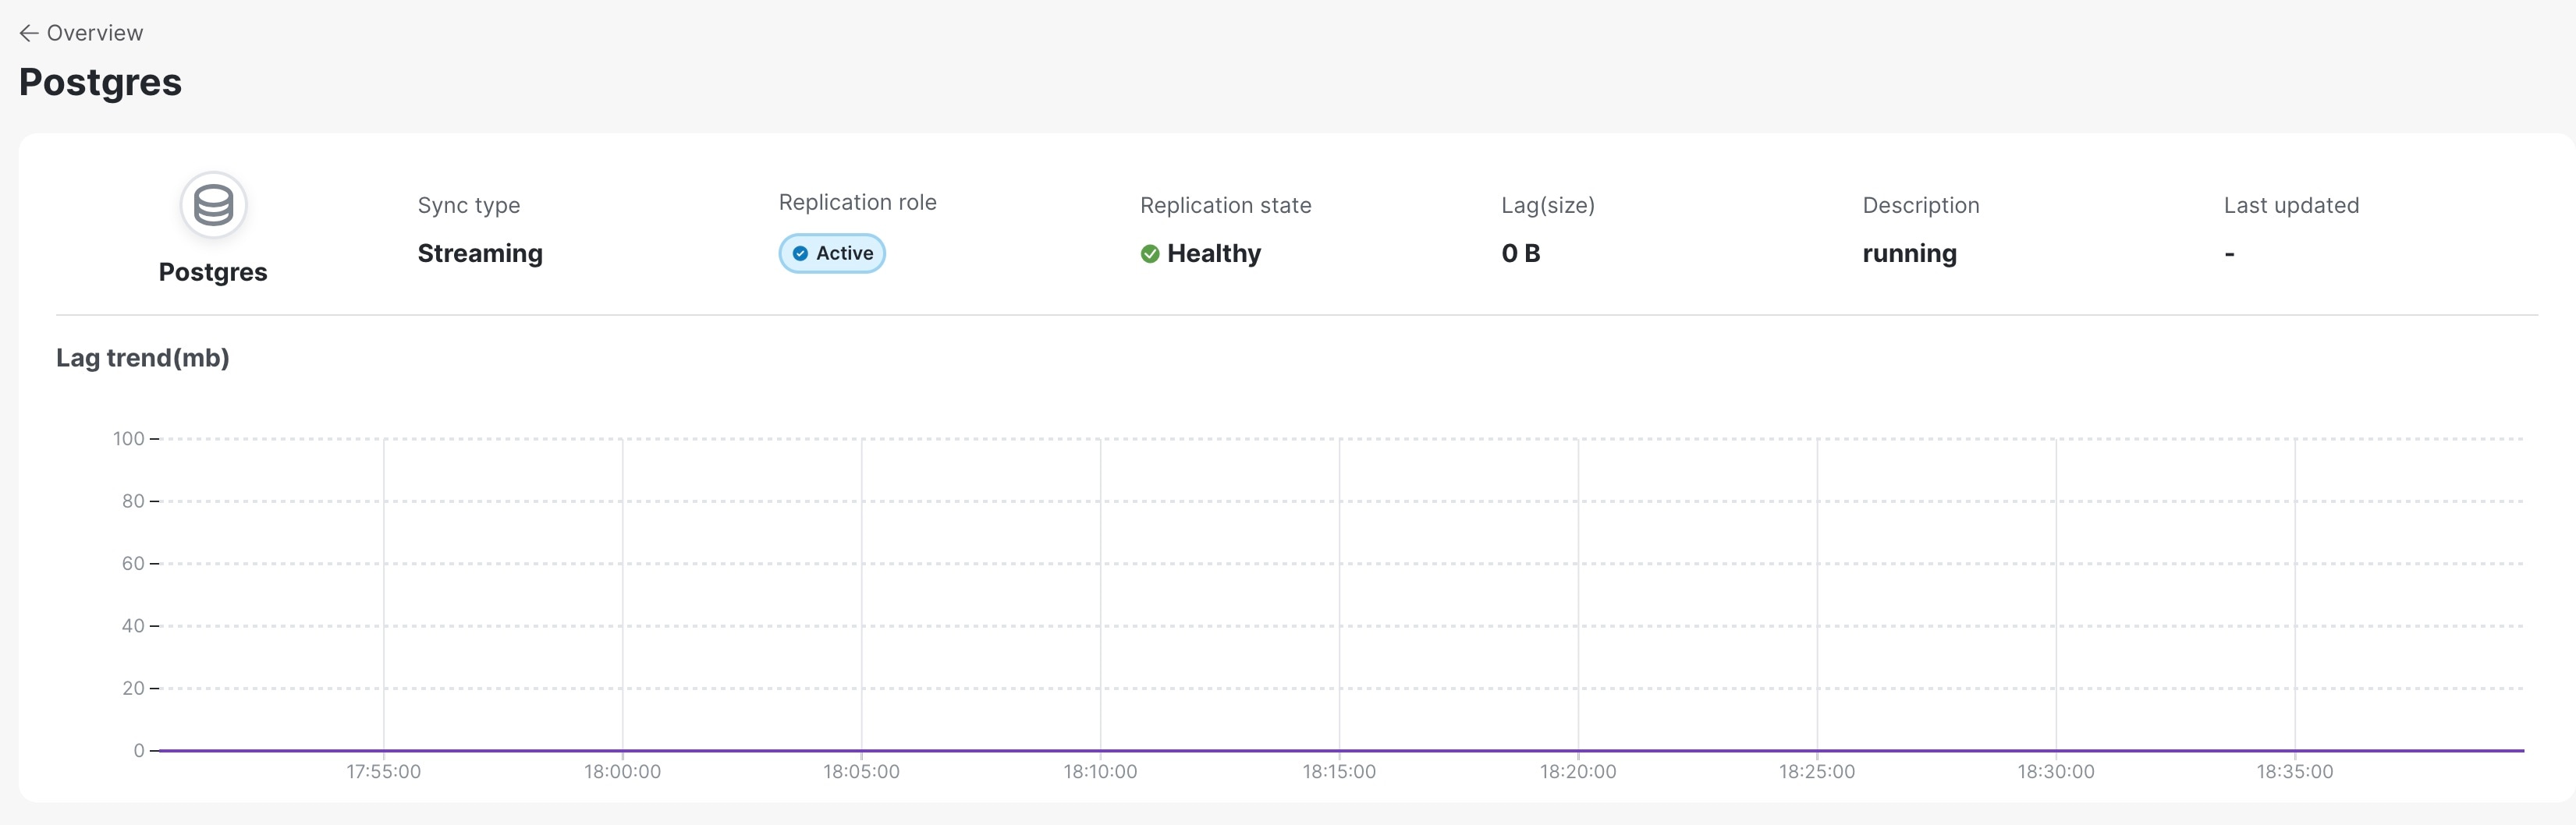This screenshot has width=2576, height=825.
Task: Click the blue check icon in Active badge
Action: click(x=800, y=254)
